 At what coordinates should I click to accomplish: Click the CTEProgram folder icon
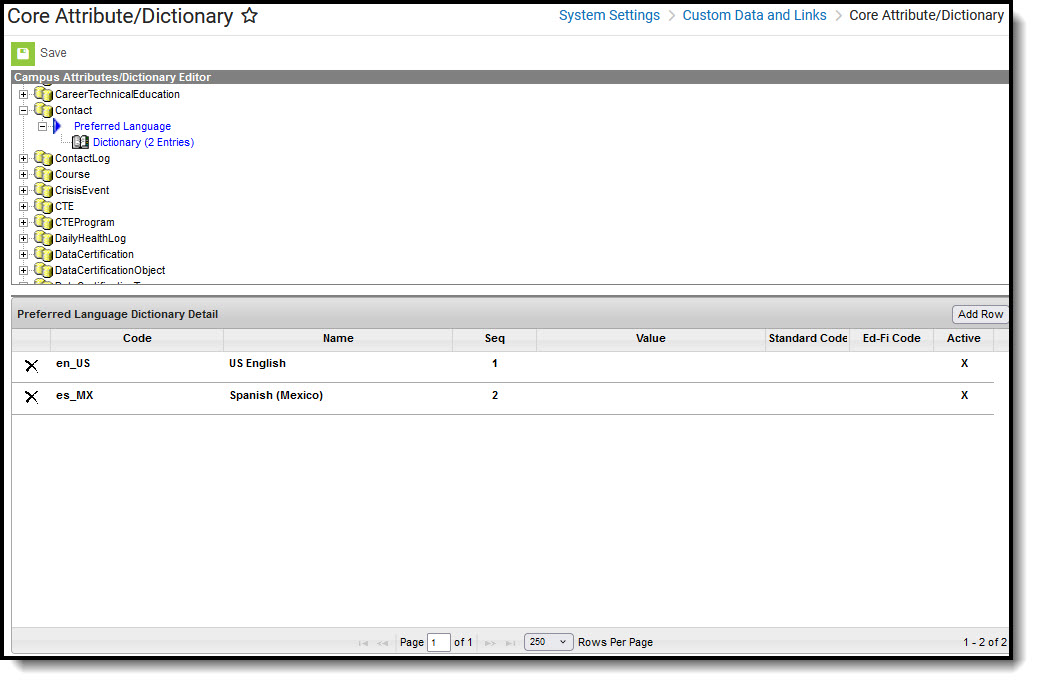coord(44,222)
